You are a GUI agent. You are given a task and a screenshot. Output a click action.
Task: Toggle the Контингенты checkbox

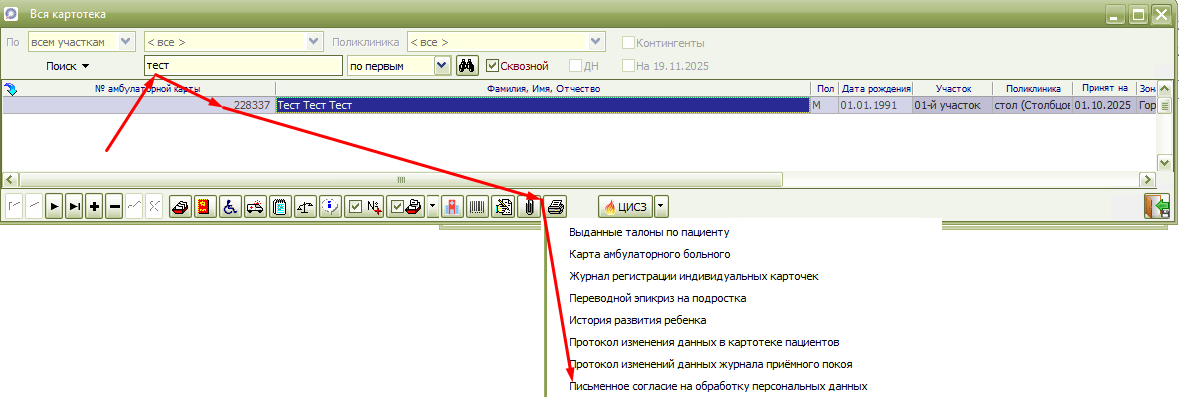pos(629,43)
